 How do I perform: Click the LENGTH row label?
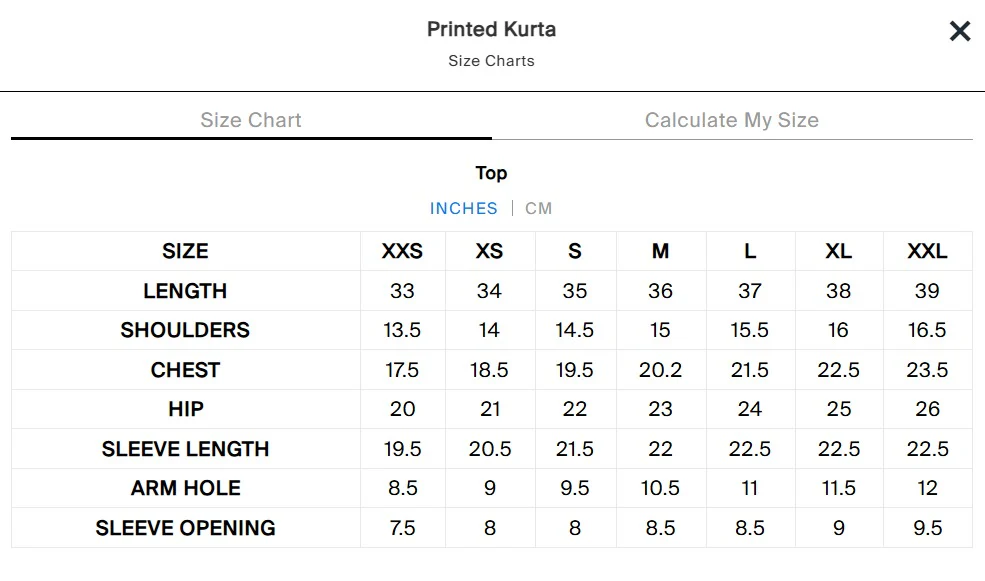click(x=185, y=291)
